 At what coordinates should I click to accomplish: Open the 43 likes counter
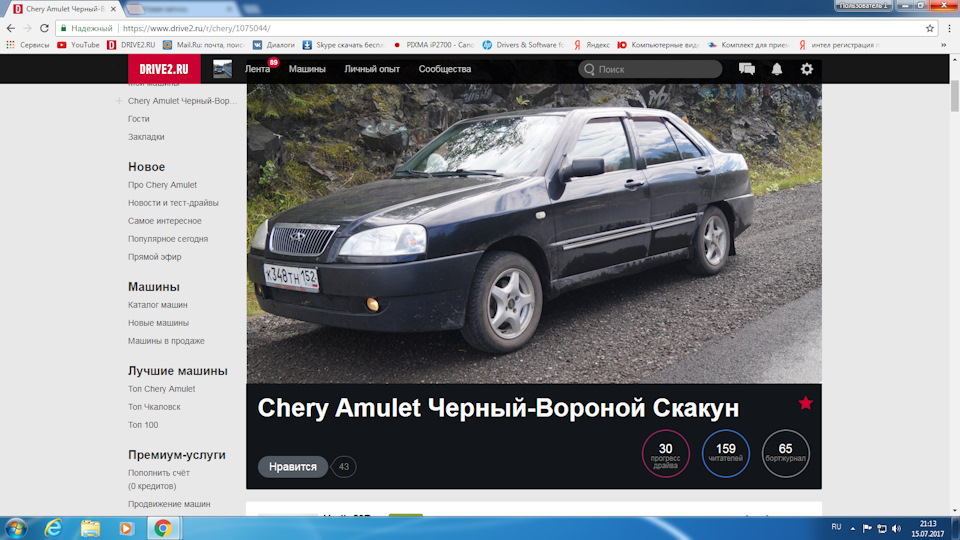[343, 467]
